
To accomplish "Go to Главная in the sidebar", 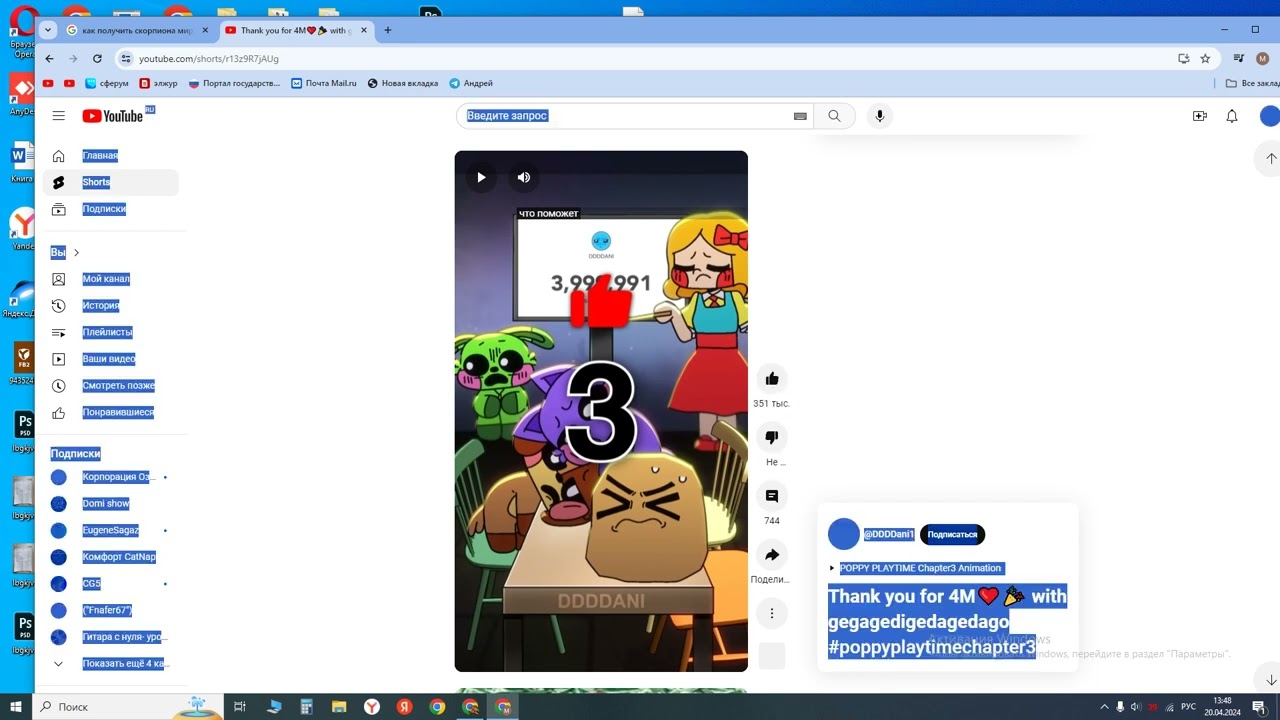I will pos(111,156).
